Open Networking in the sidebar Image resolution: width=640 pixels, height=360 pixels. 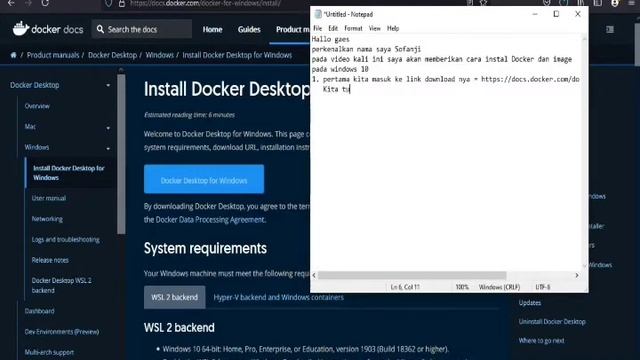click(47, 219)
